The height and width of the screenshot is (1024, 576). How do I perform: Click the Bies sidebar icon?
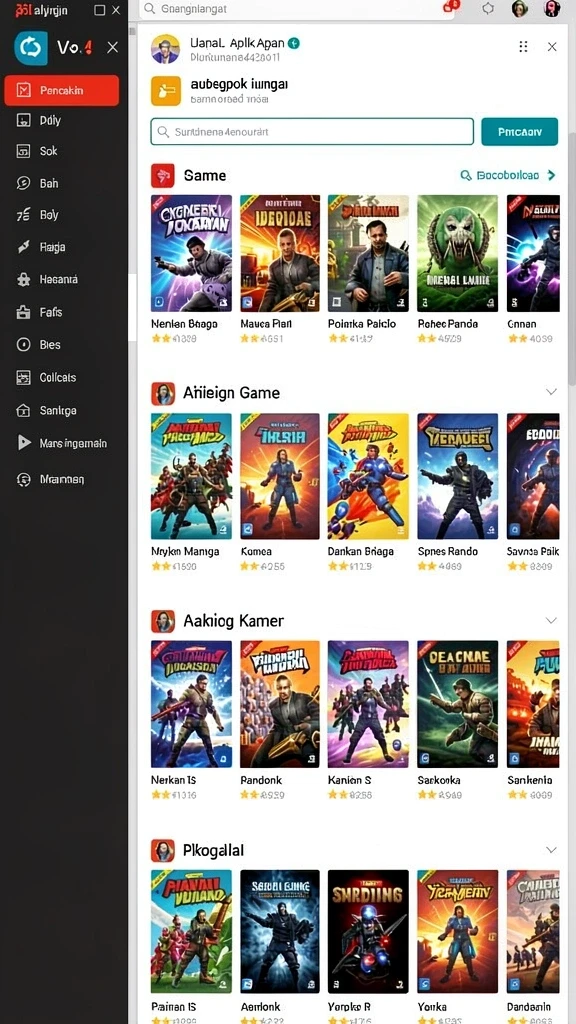24,345
